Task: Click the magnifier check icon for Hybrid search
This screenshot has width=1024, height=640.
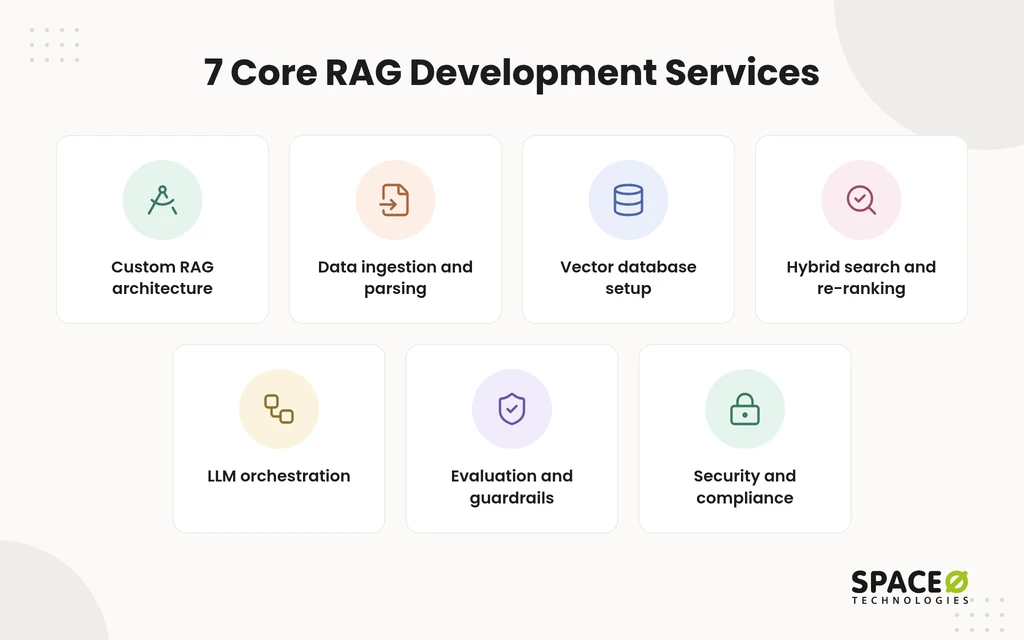Action: click(861, 200)
